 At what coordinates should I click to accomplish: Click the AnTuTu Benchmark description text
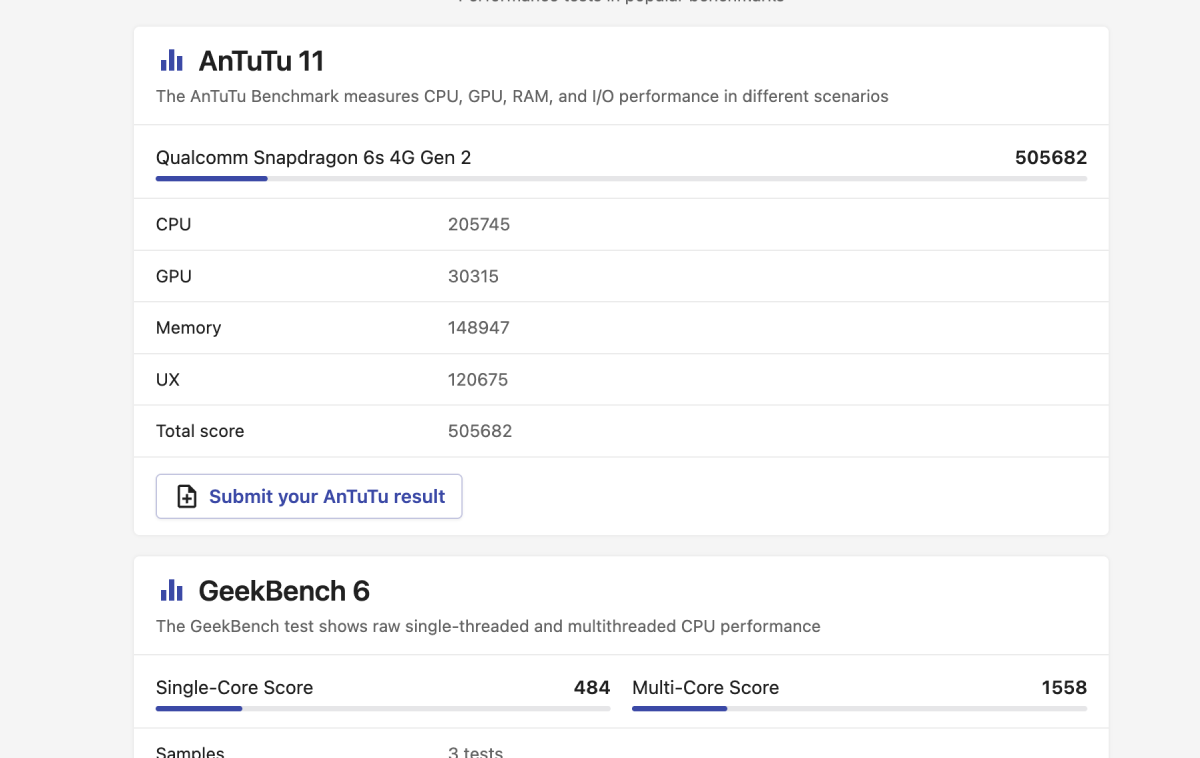click(522, 96)
